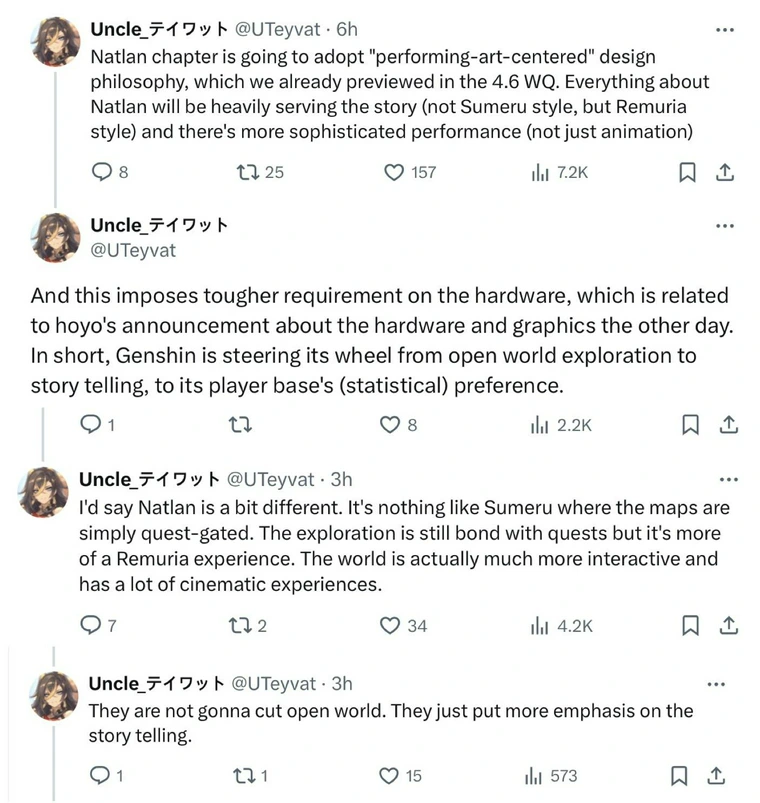Reply to the performing-art-centered design tweet
The width and height of the screenshot is (760, 803).
[101, 172]
